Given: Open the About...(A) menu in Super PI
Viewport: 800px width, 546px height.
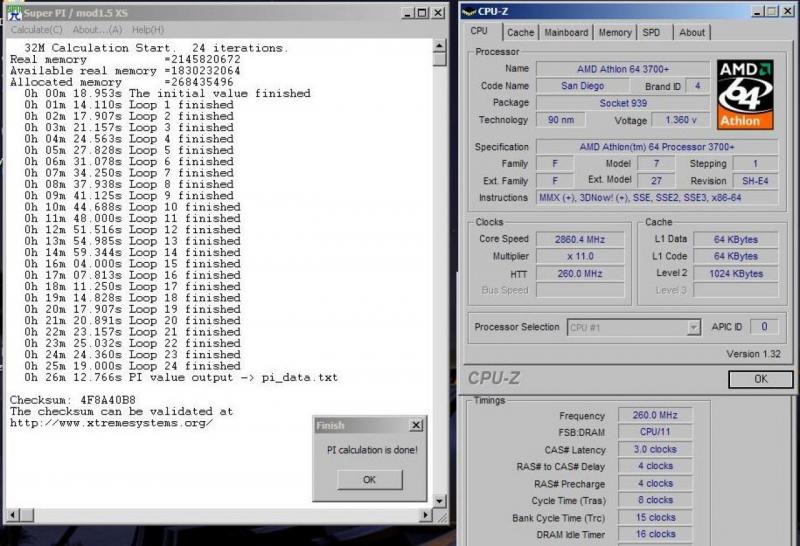Looking at the screenshot, I should coord(97,30).
